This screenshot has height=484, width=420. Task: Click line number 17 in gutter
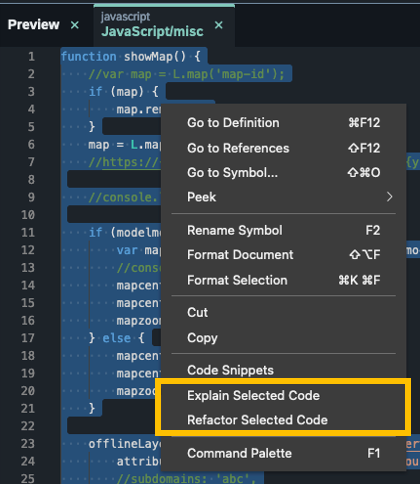point(28,338)
